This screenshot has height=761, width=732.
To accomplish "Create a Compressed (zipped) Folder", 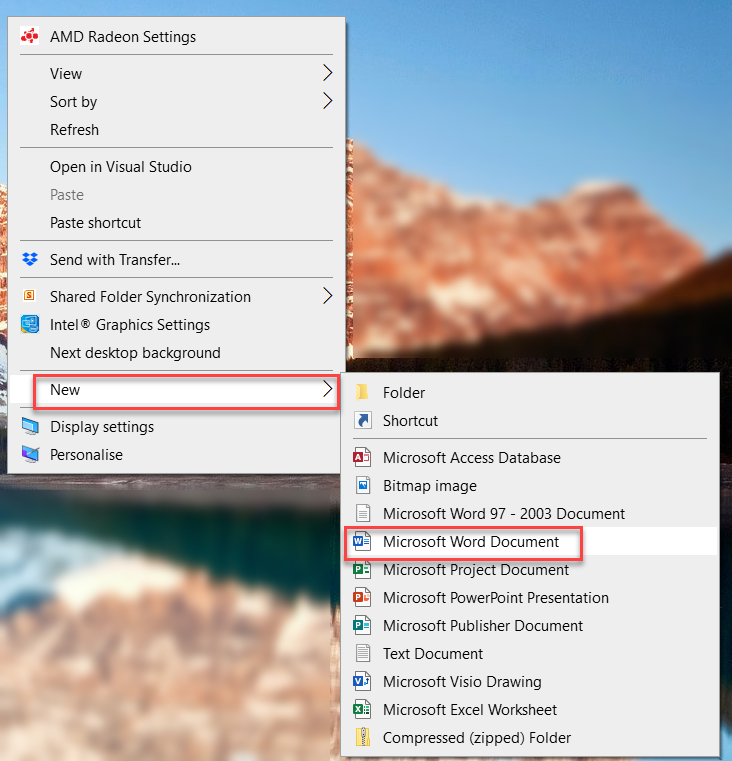I will [x=530, y=738].
